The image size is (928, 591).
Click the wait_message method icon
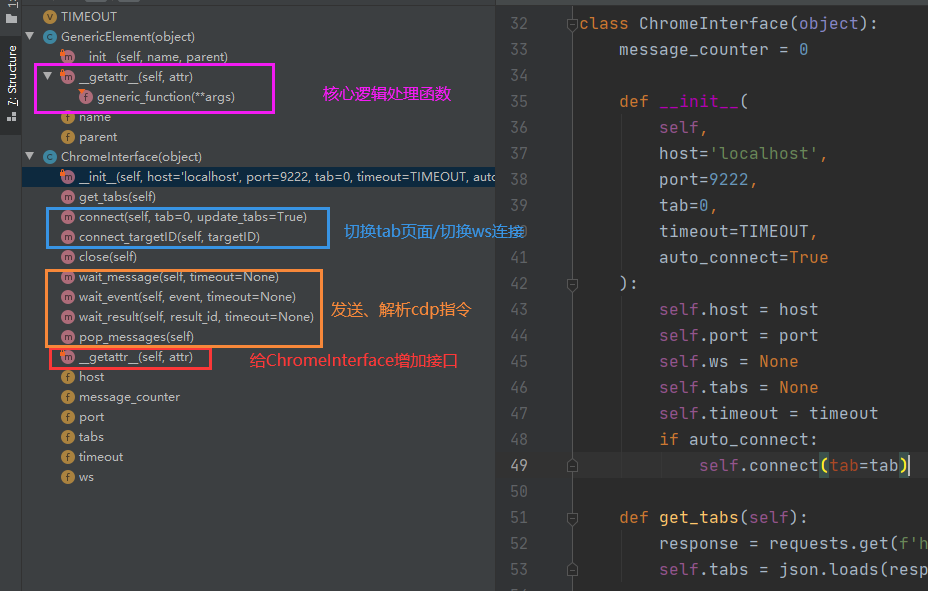click(68, 277)
